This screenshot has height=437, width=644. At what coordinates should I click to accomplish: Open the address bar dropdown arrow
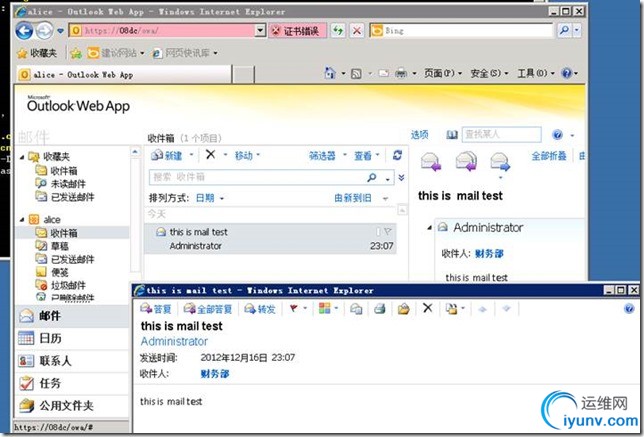pyautogui.click(x=260, y=30)
